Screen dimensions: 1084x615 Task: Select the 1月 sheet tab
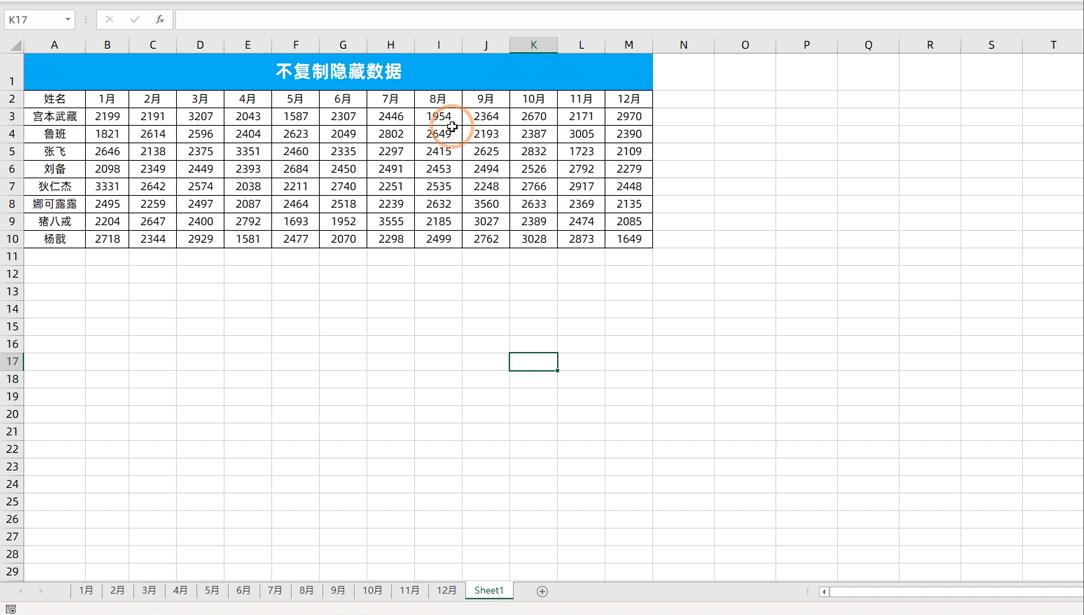pos(85,591)
